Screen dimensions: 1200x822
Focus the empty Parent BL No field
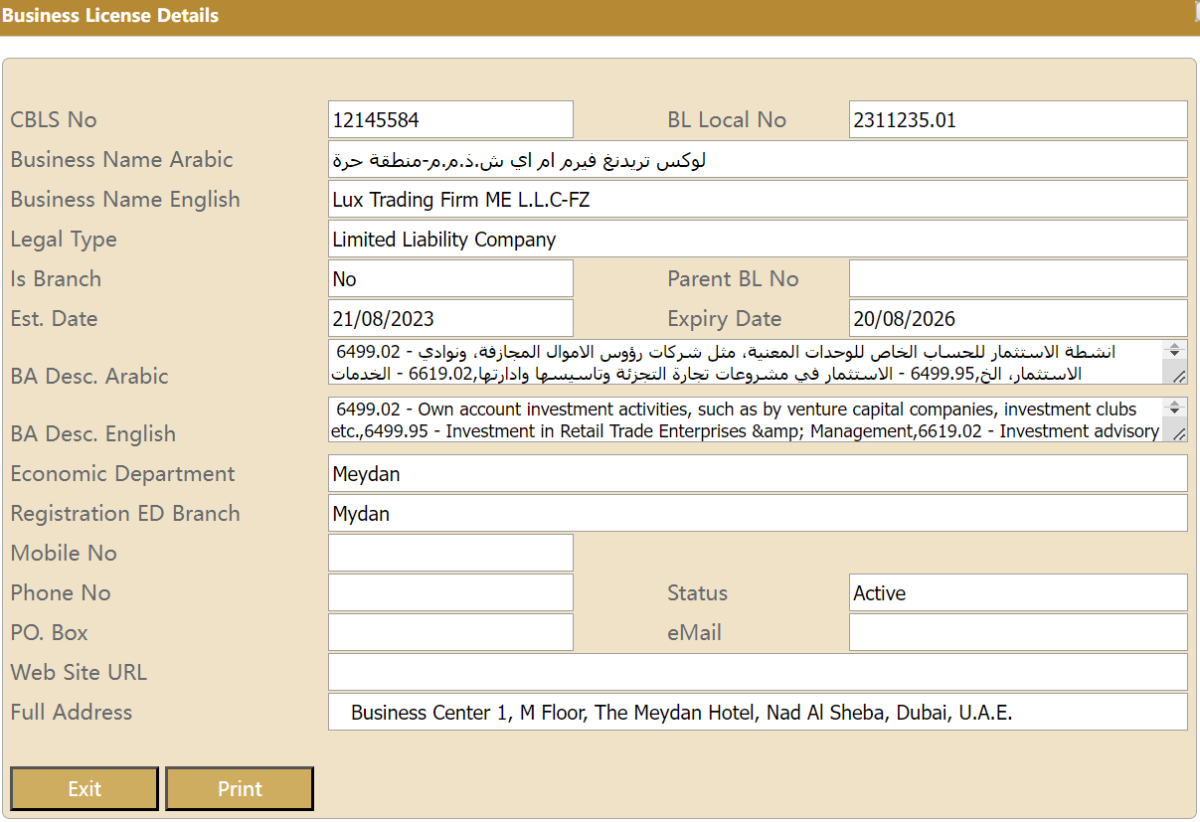[x=1017, y=279]
